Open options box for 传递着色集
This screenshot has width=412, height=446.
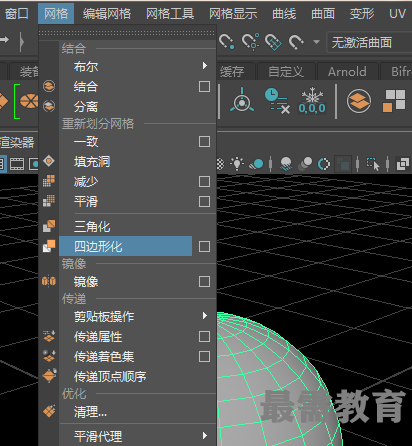pos(204,357)
